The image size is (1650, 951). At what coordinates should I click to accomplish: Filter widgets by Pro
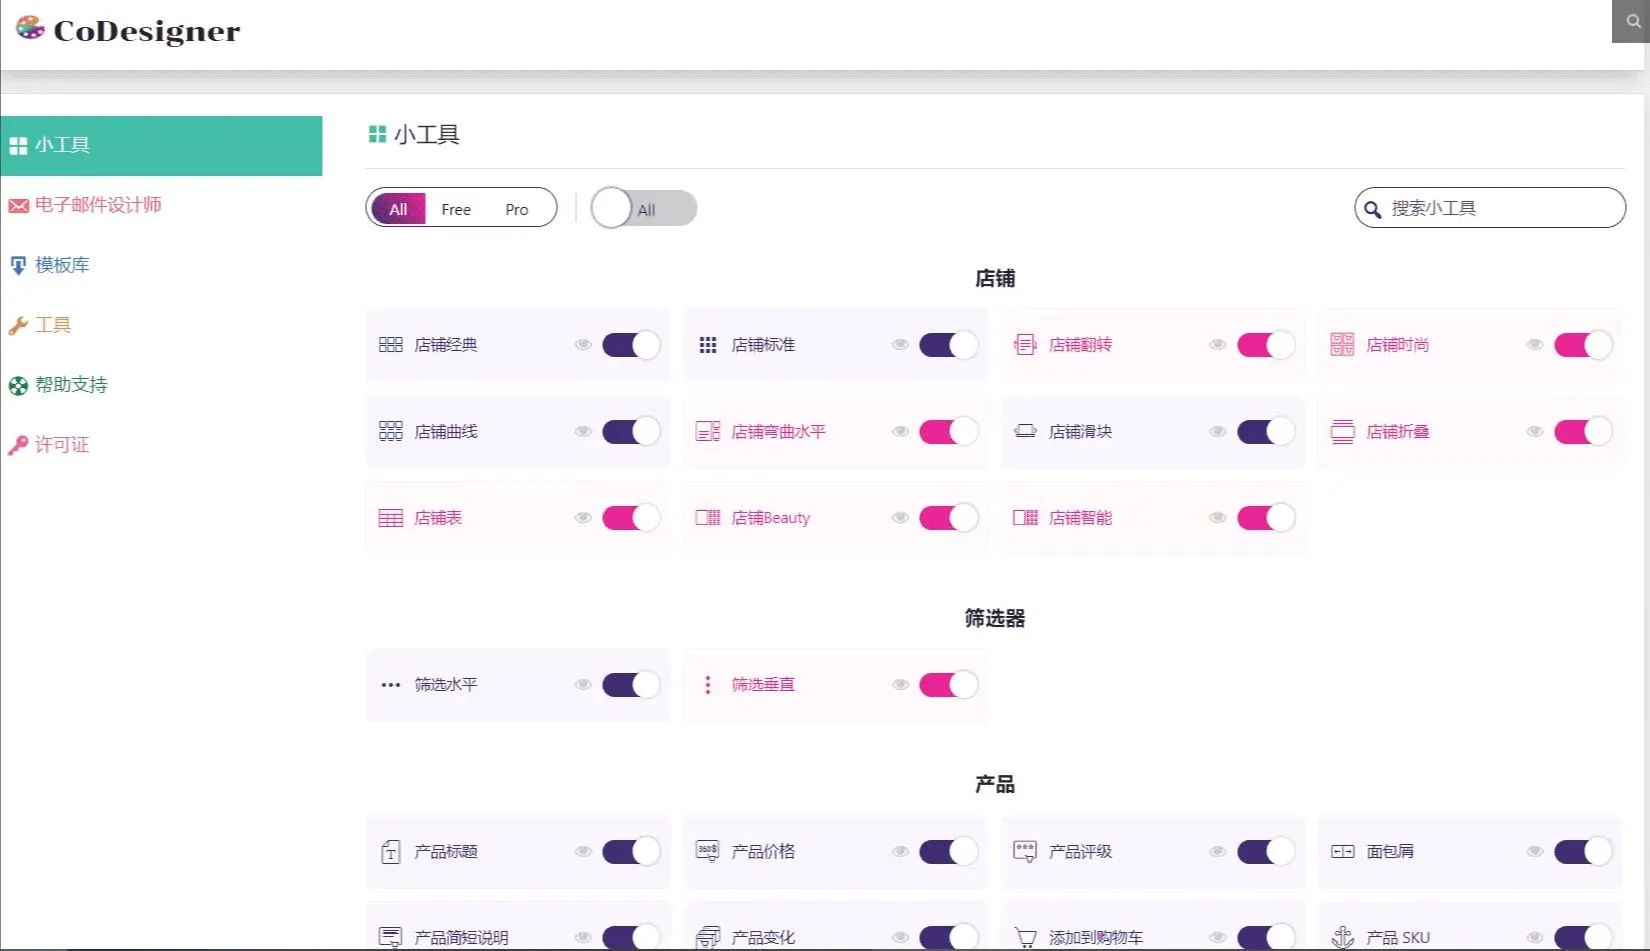click(517, 209)
